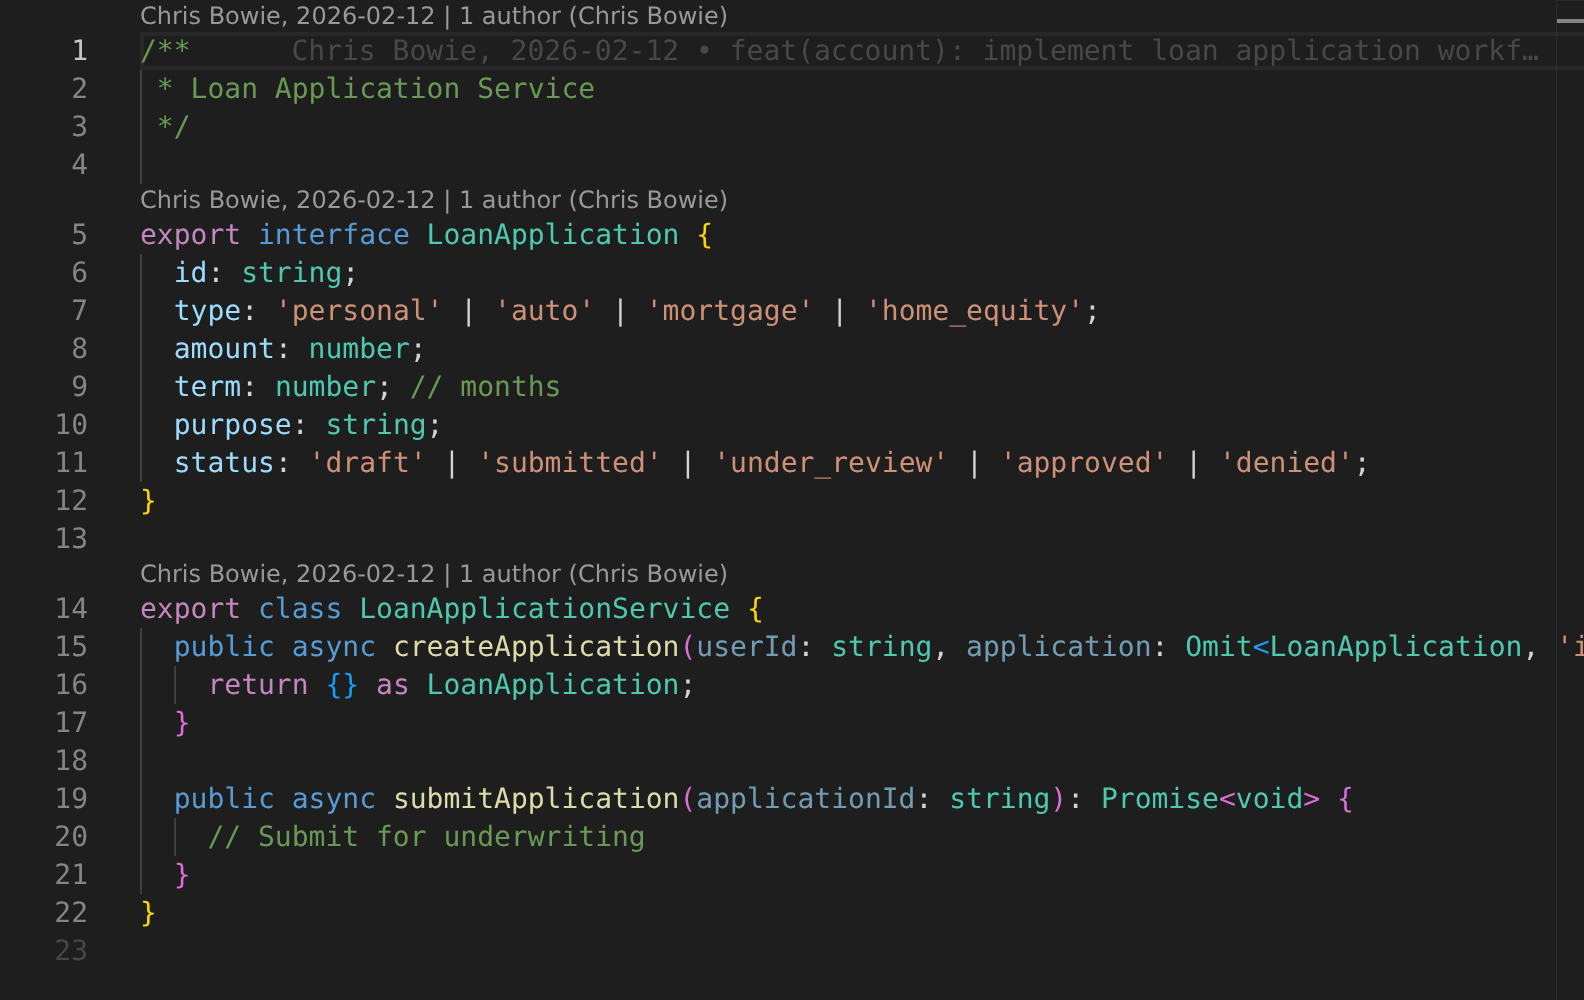This screenshot has width=1584, height=1000.
Task: Click the submitApplication method name
Action: pos(536,799)
